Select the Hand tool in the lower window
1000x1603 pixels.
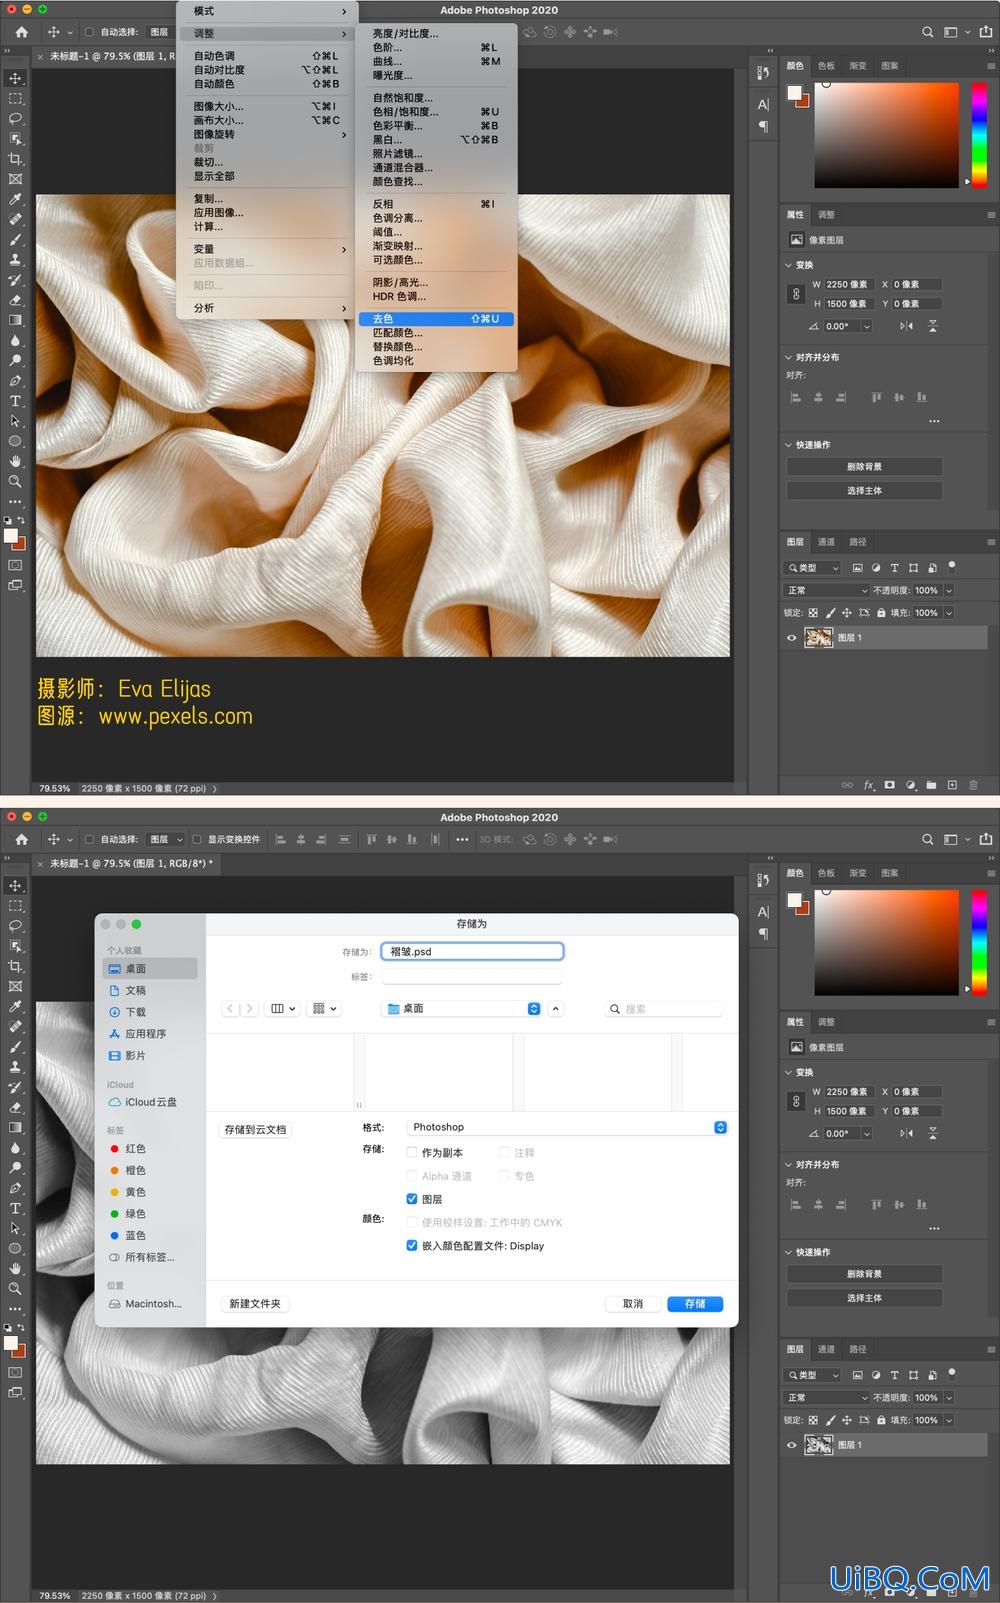15,1268
